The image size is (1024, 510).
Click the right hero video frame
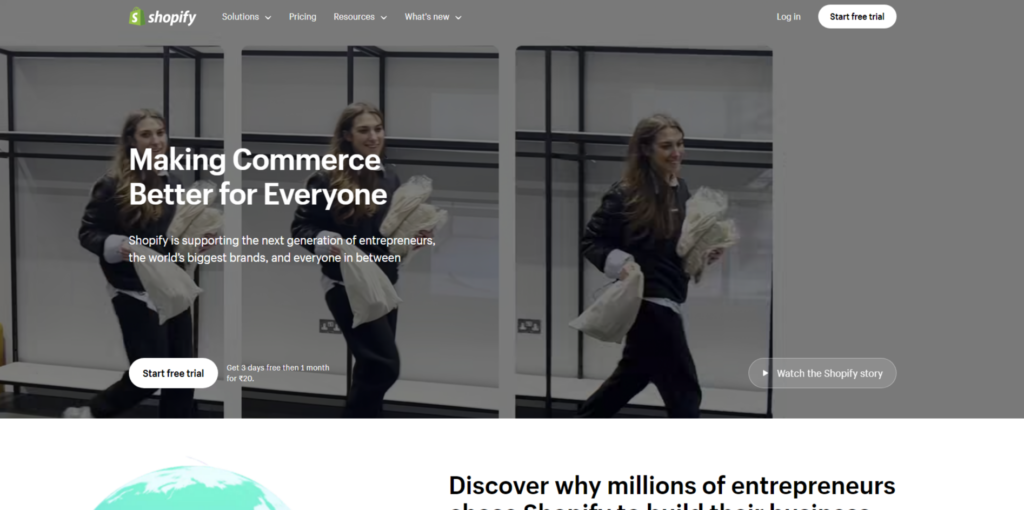tap(644, 232)
